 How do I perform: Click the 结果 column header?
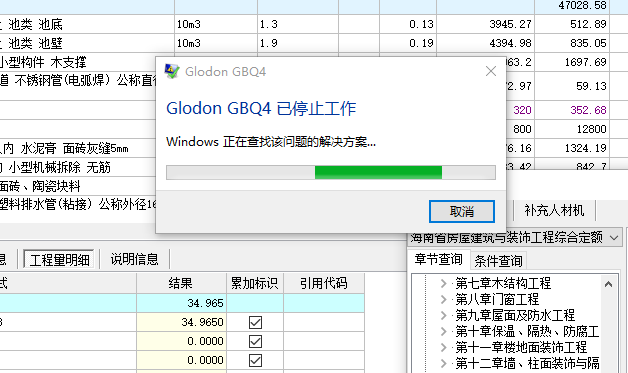(181, 283)
